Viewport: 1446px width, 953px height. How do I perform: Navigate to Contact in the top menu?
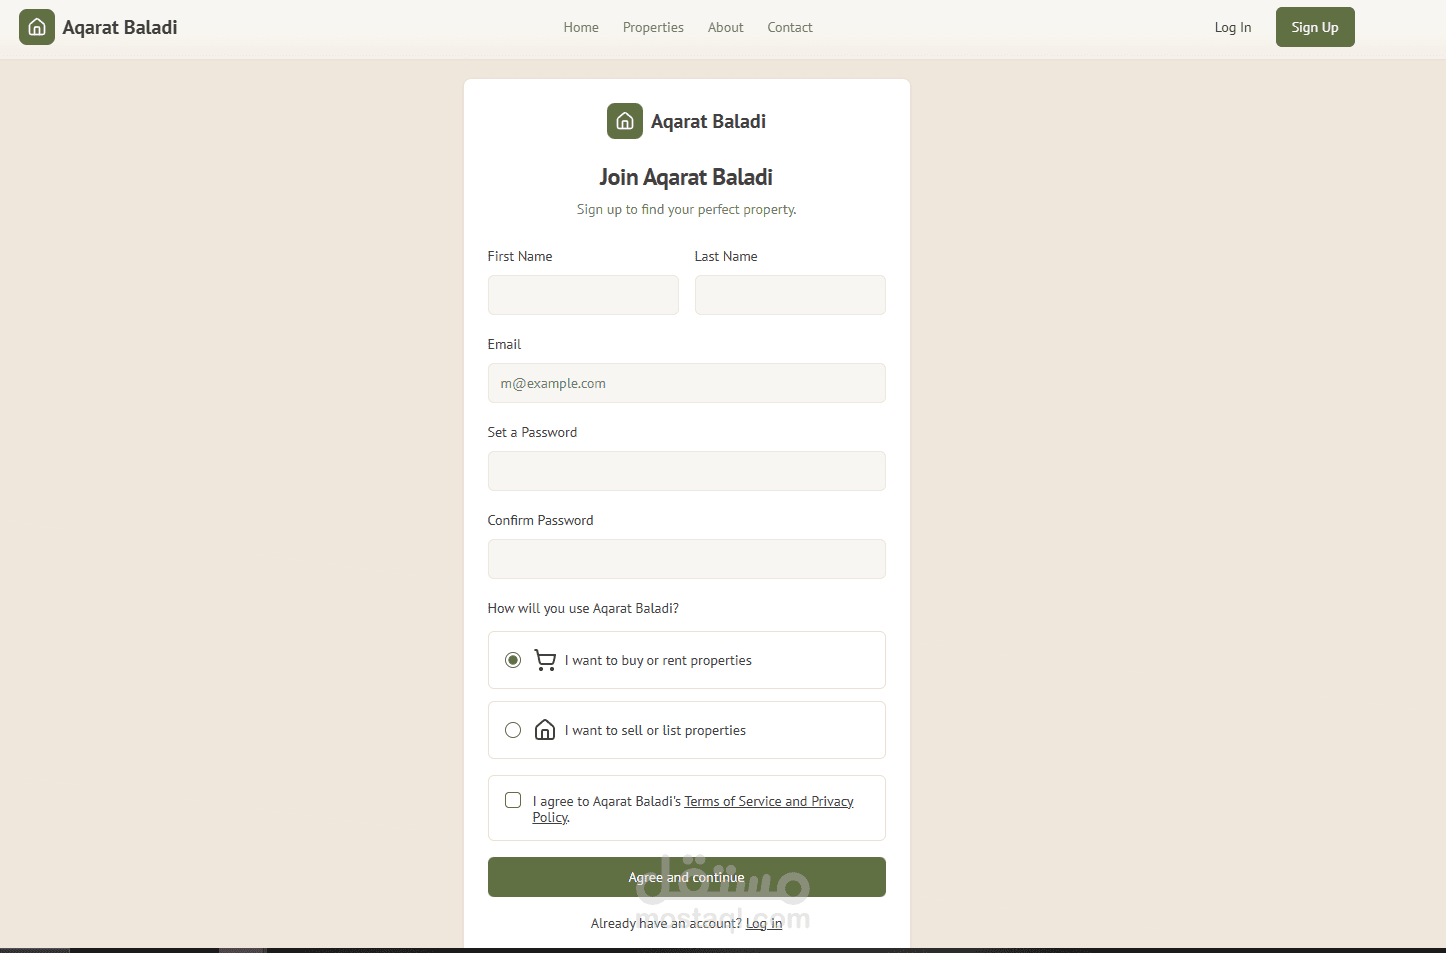pyautogui.click(x=790, y=27)
